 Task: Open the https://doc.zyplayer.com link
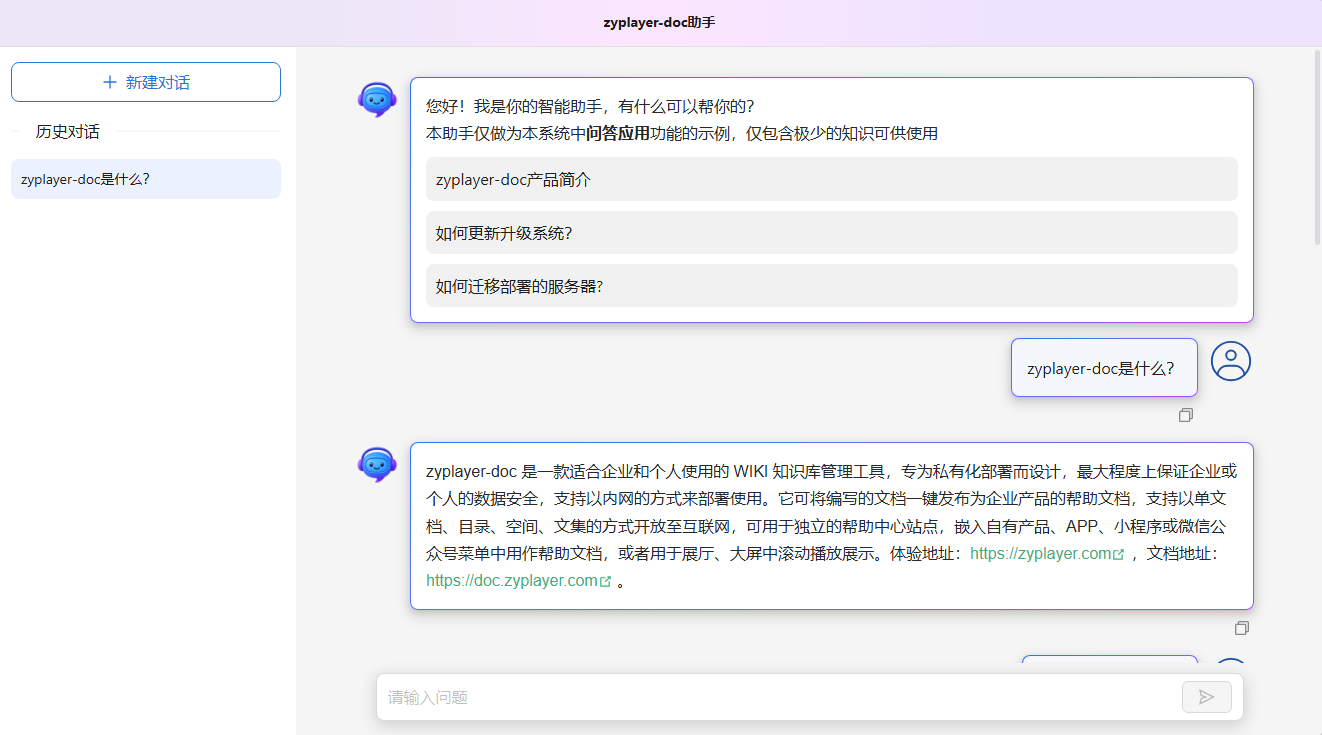(x=512, y=580)
